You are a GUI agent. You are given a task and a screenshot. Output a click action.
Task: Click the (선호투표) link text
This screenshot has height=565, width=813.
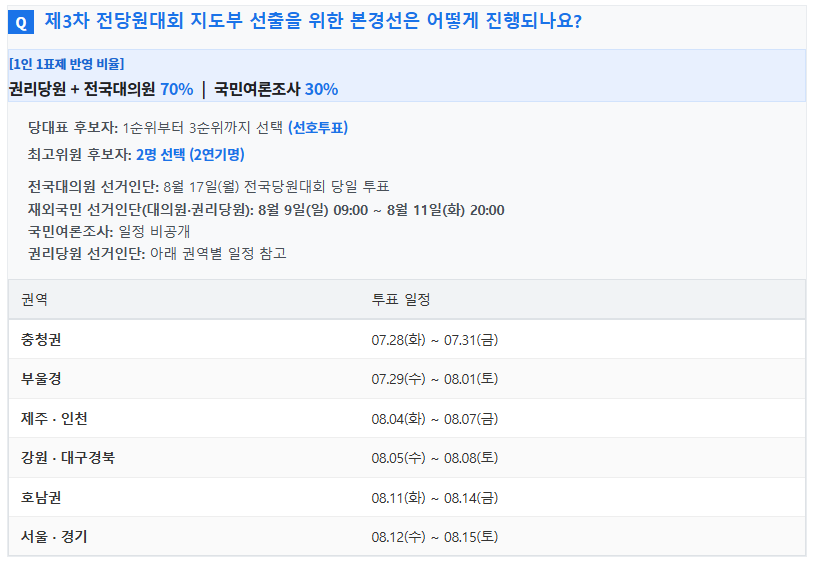318,128
